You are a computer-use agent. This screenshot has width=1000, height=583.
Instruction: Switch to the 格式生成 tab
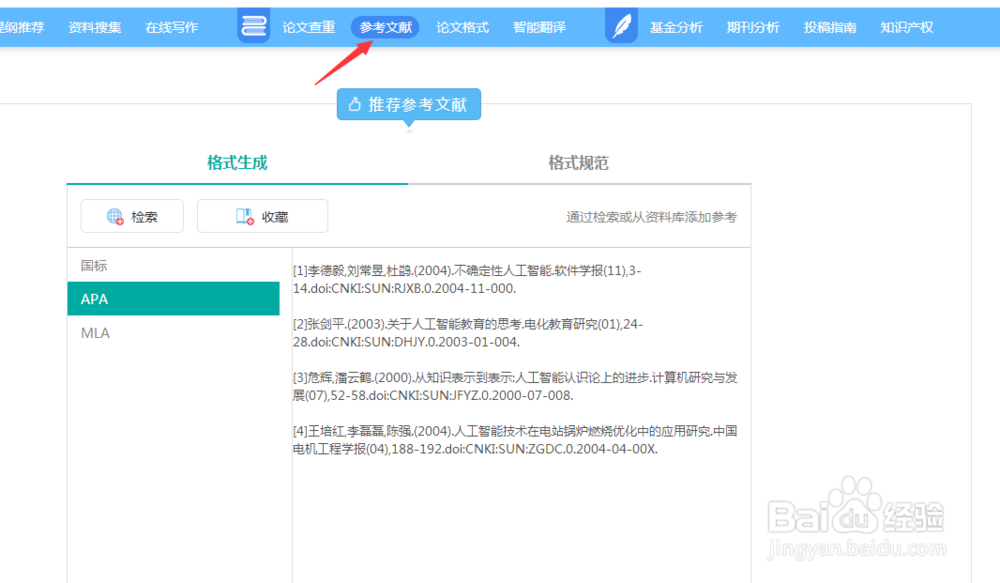pos(235,163)
